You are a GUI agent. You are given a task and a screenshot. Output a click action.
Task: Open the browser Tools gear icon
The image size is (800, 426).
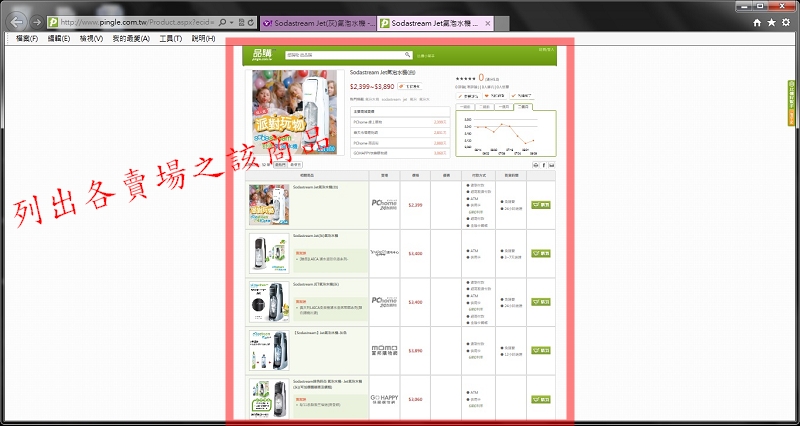(x=786, y=22)
